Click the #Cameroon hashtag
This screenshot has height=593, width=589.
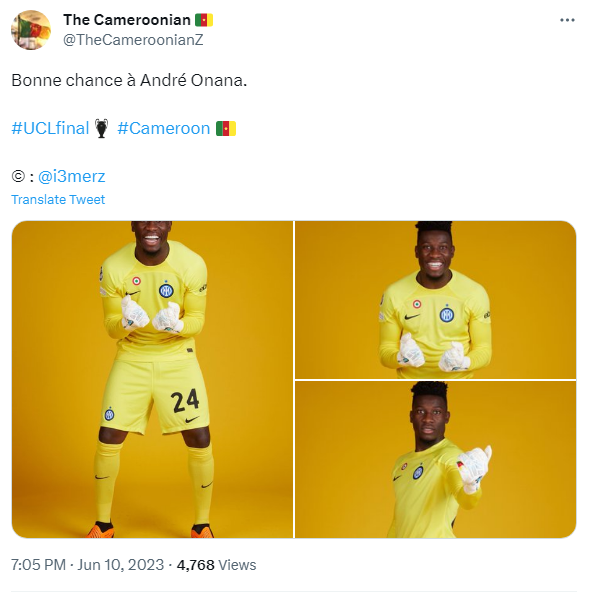[163, 128]
